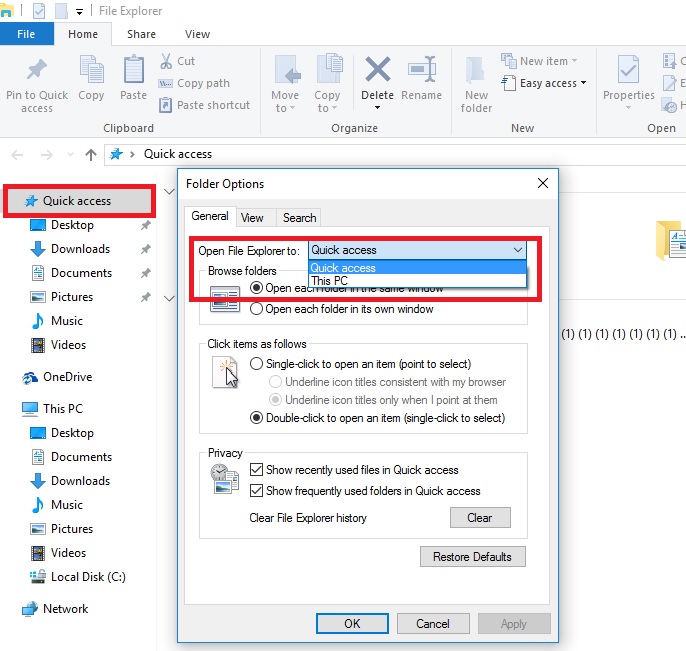The height and width of the screenshot is (651, 686).
Task: Select Quick access in the navigation pane
Action: (80, 201)
